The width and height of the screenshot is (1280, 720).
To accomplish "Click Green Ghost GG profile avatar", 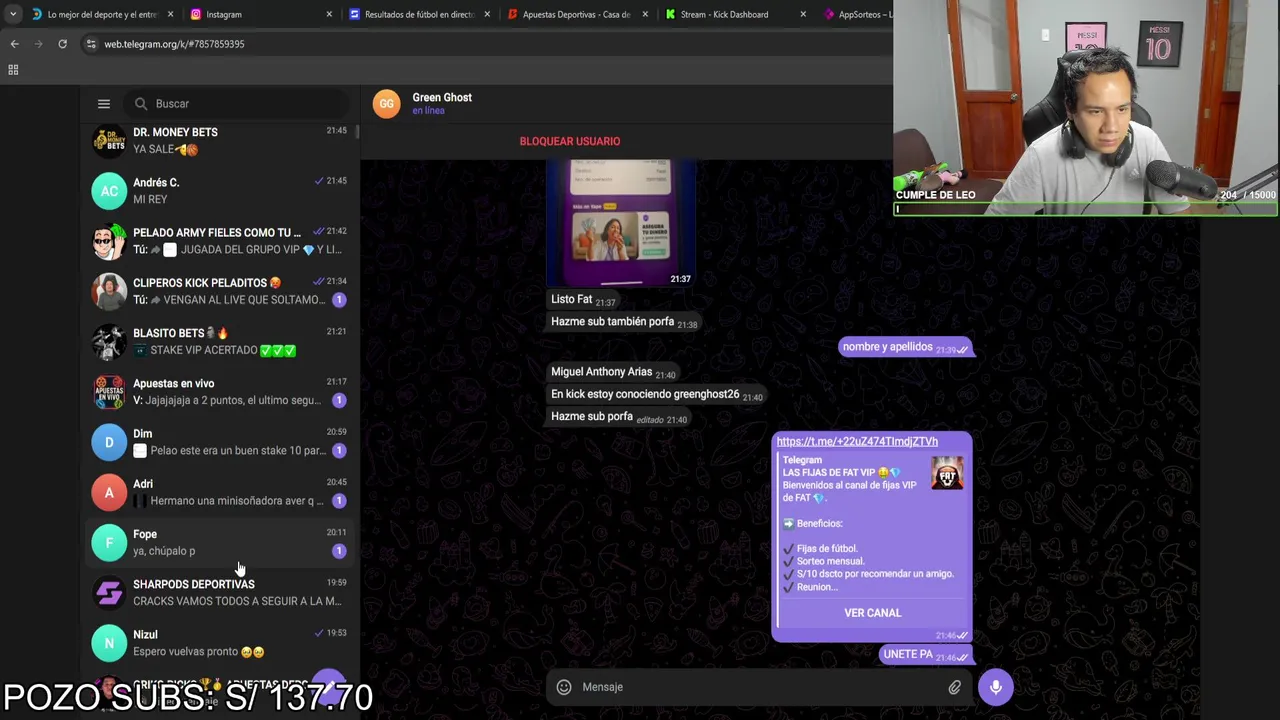I will 386,103.
